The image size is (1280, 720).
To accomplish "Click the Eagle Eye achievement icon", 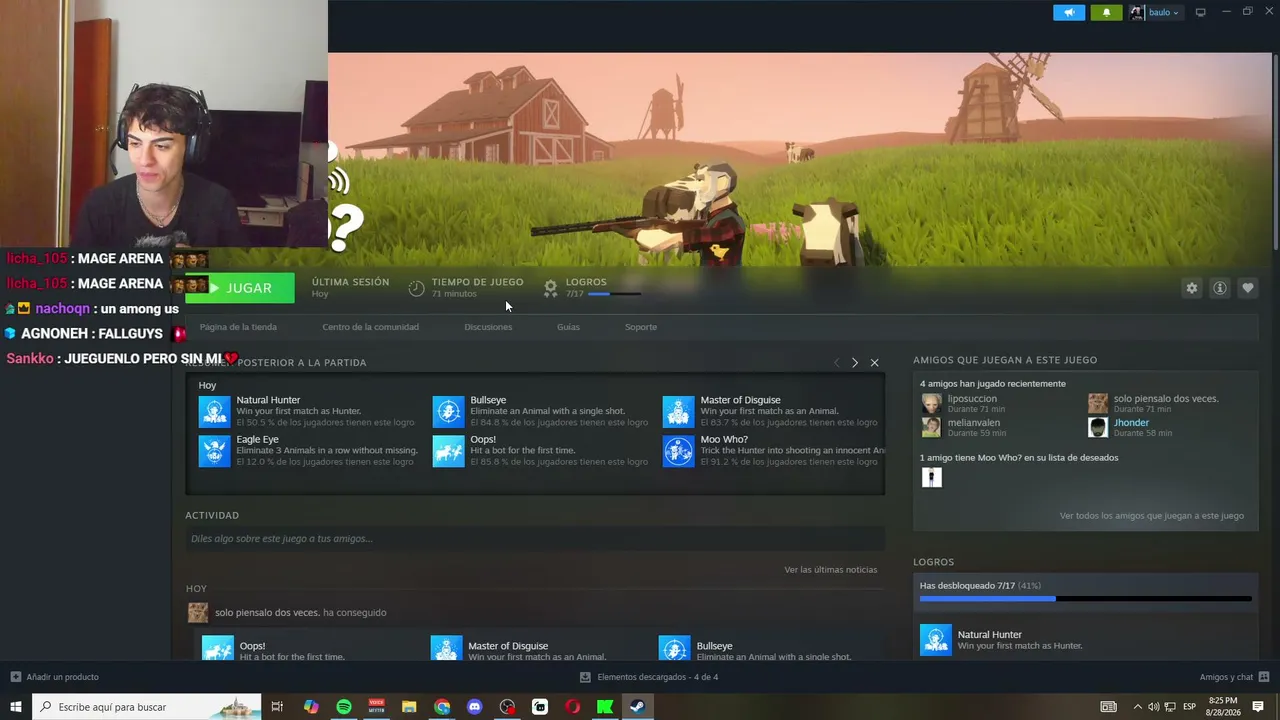I will [x=214, y=451].
